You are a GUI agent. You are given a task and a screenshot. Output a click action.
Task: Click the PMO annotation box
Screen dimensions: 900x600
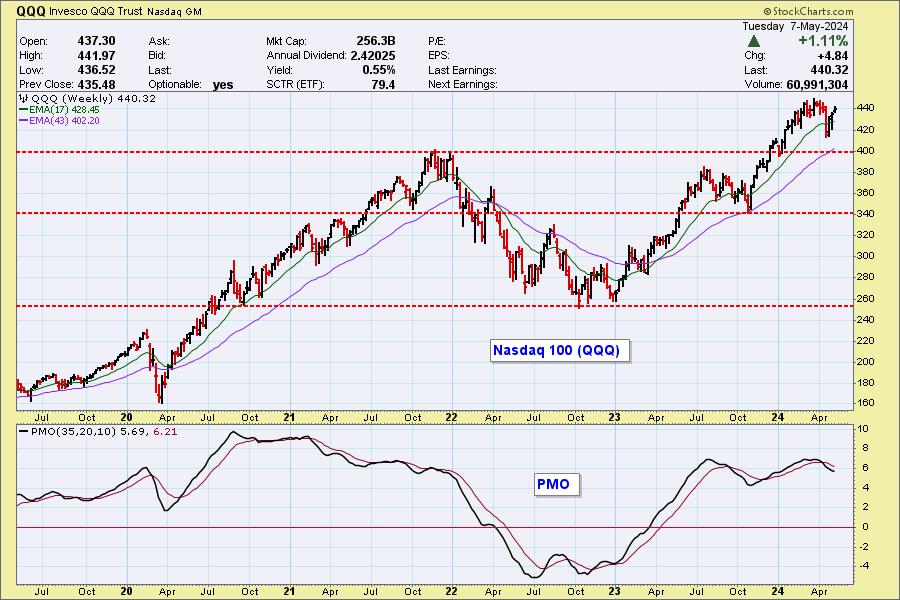pos(556,484)
